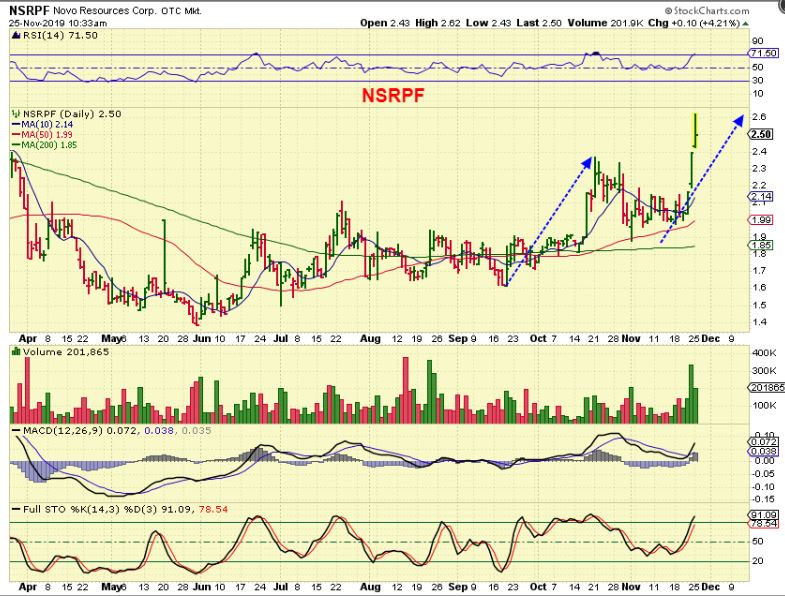Click the Jul label on bottom date axis
785x596 pixels.
point(281,586)
